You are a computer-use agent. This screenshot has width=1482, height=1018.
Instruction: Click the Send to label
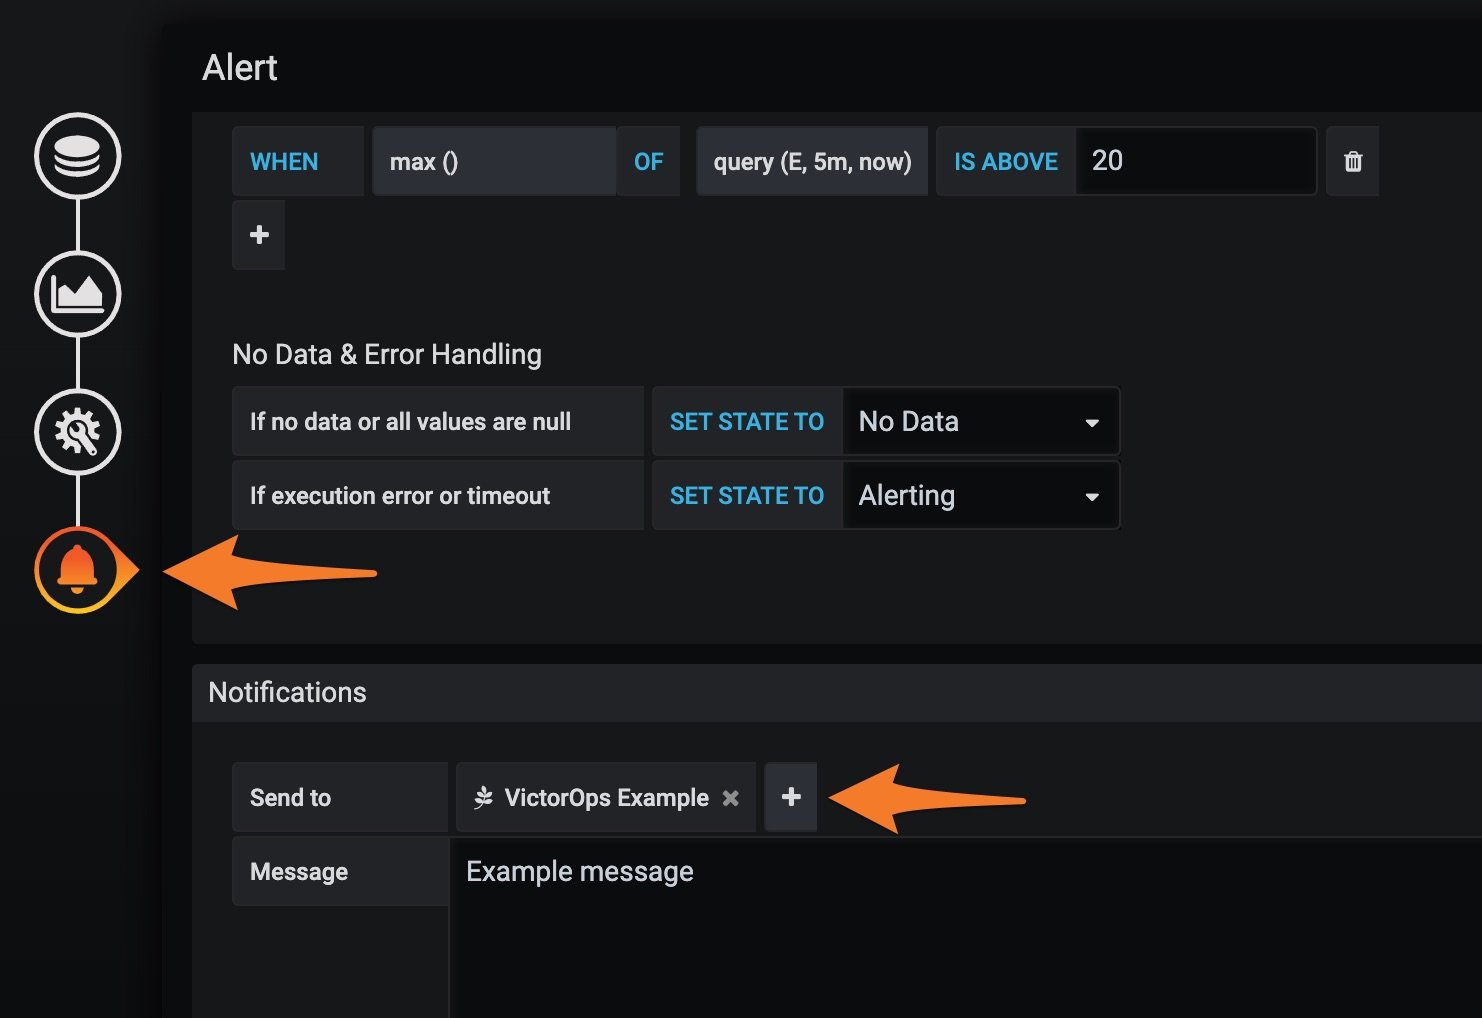click(x=290, y=797)
